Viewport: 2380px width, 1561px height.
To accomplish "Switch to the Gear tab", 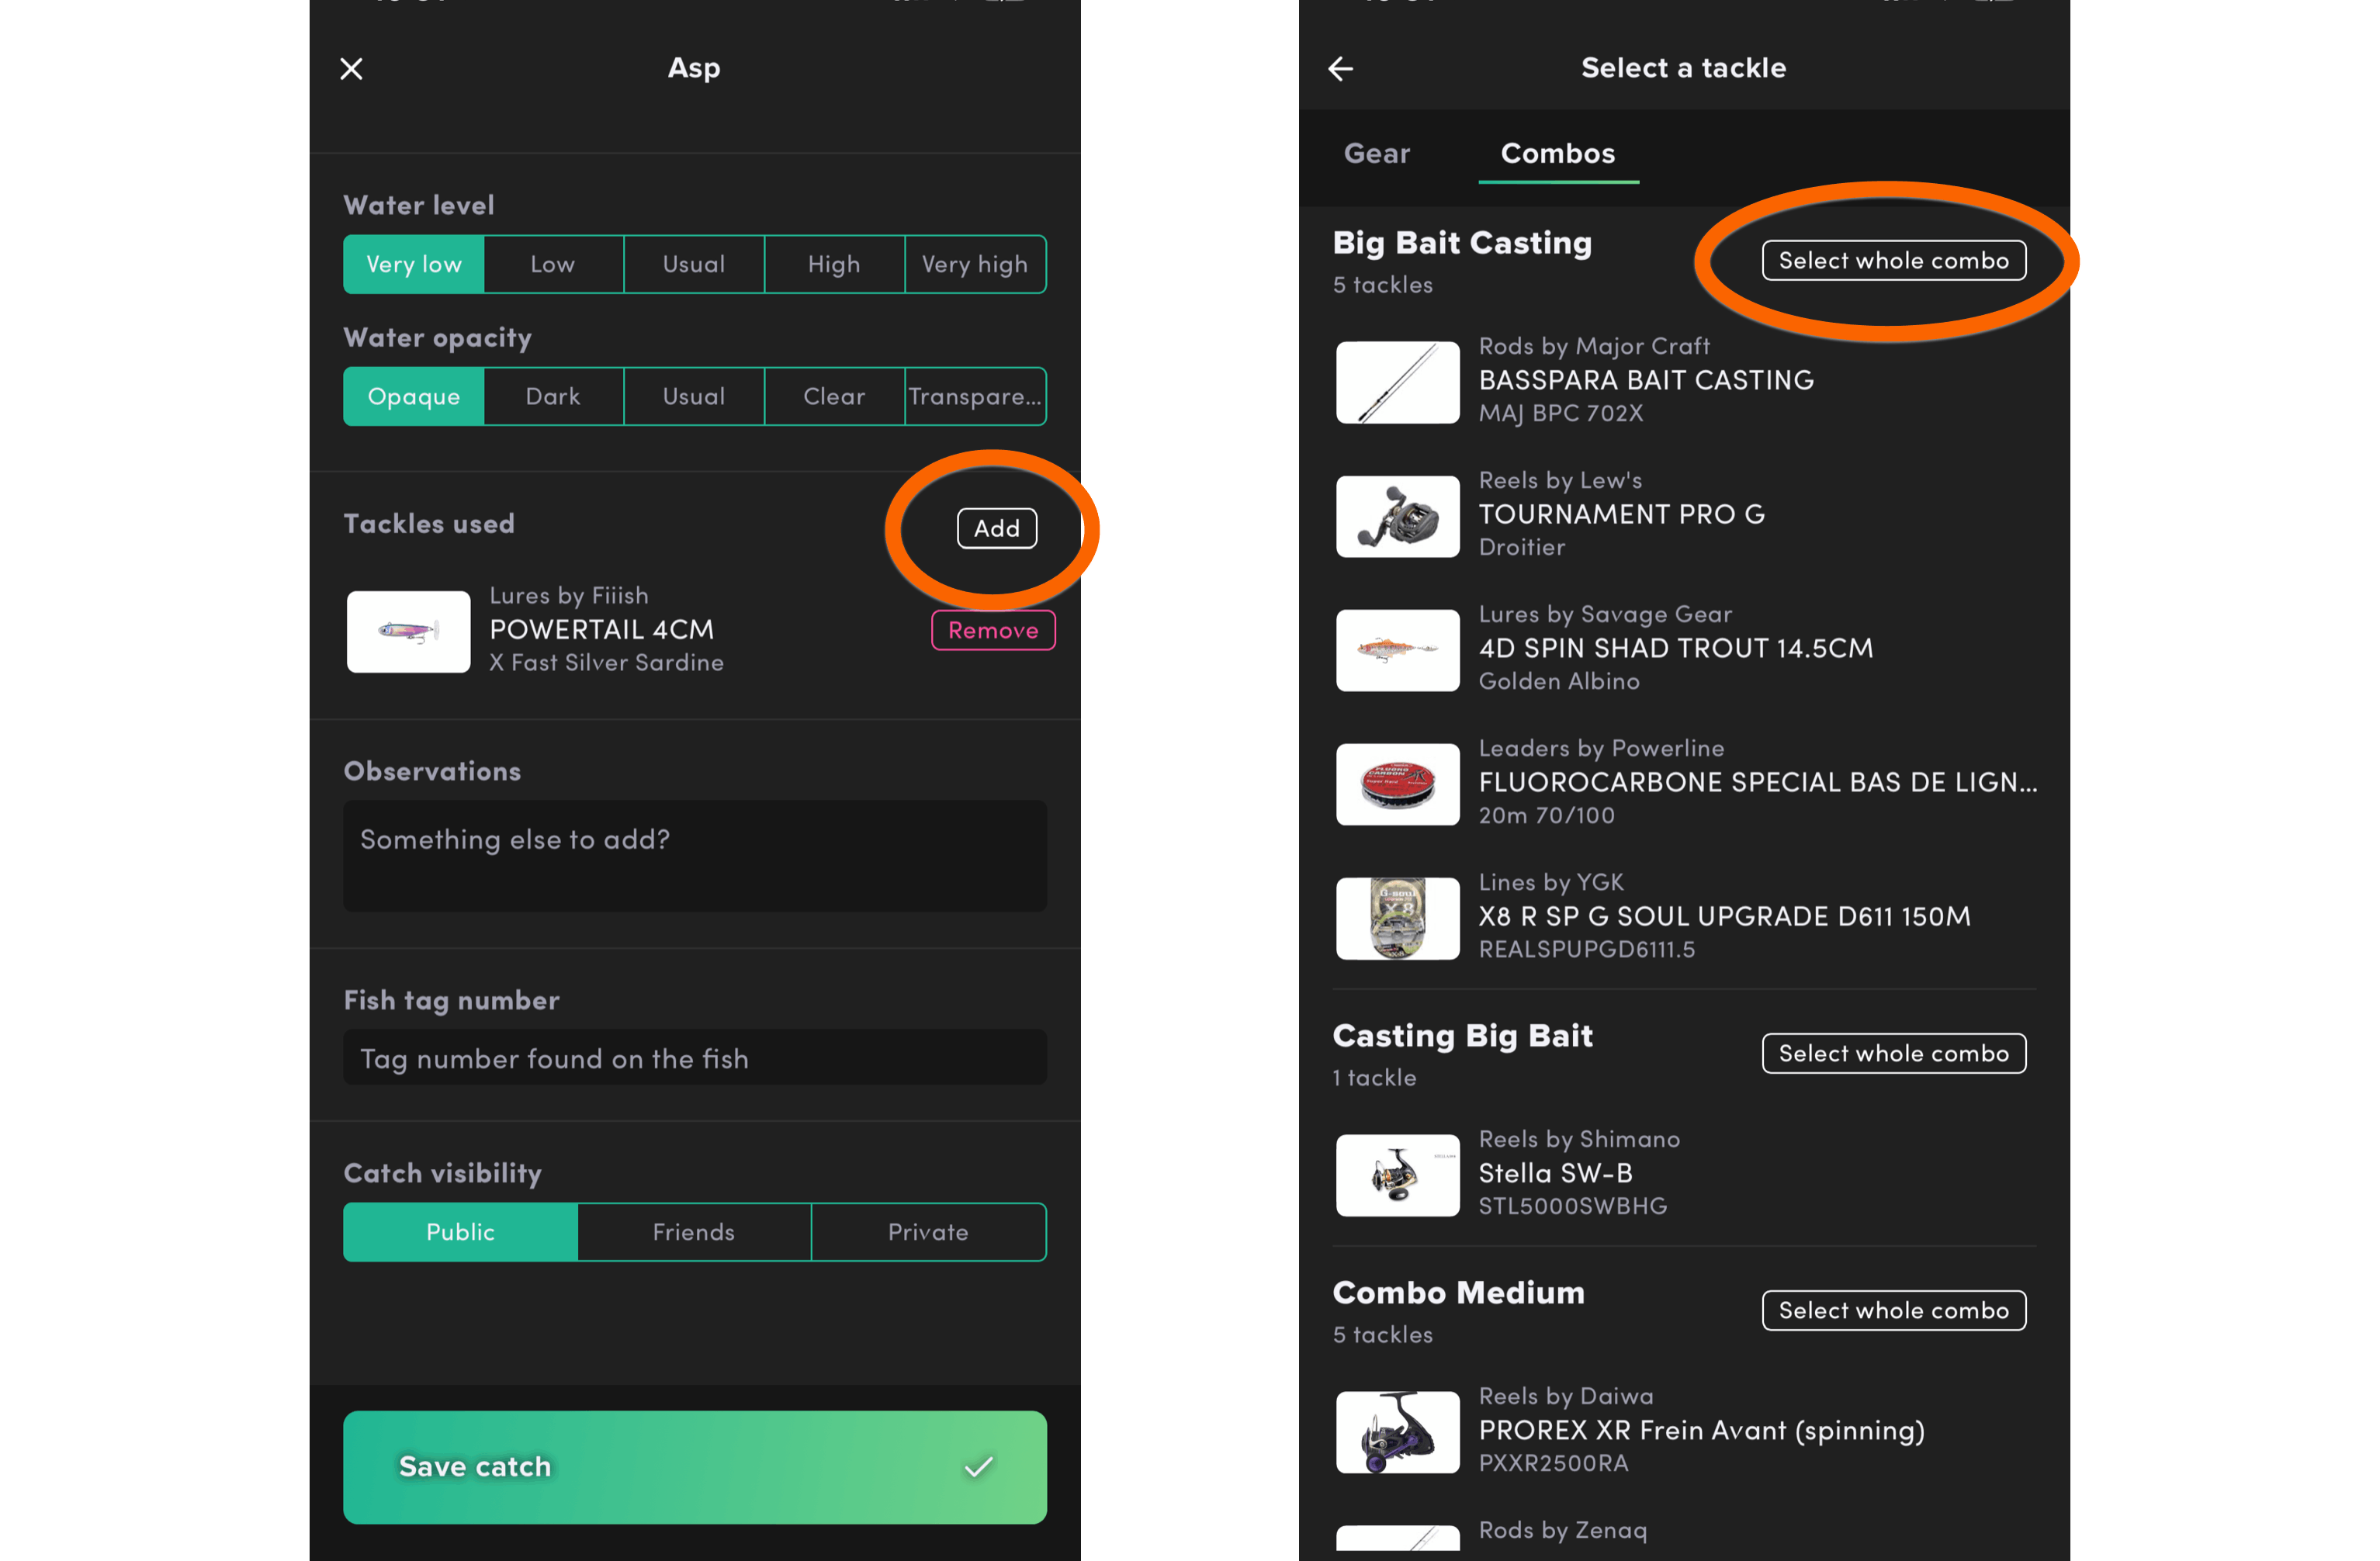I will pos(1377,153).
